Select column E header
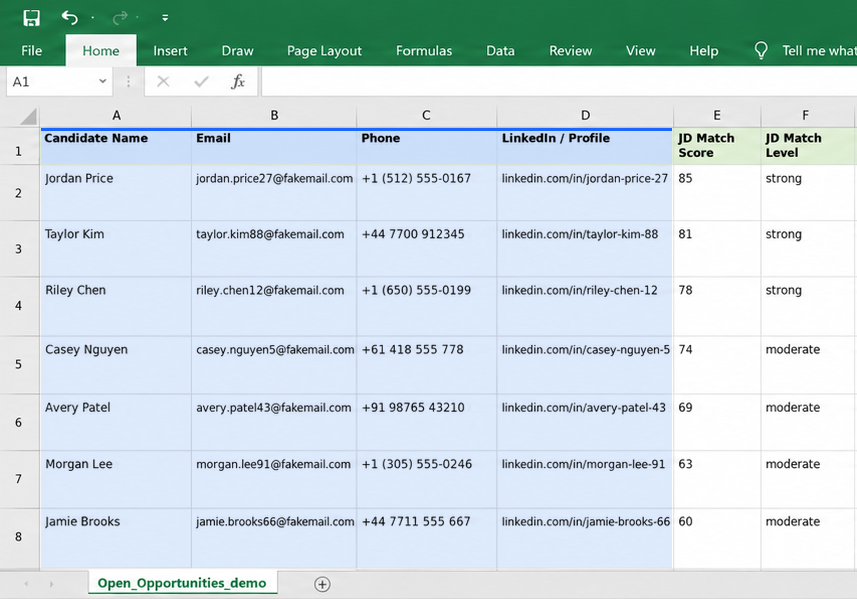 [717, 115]
